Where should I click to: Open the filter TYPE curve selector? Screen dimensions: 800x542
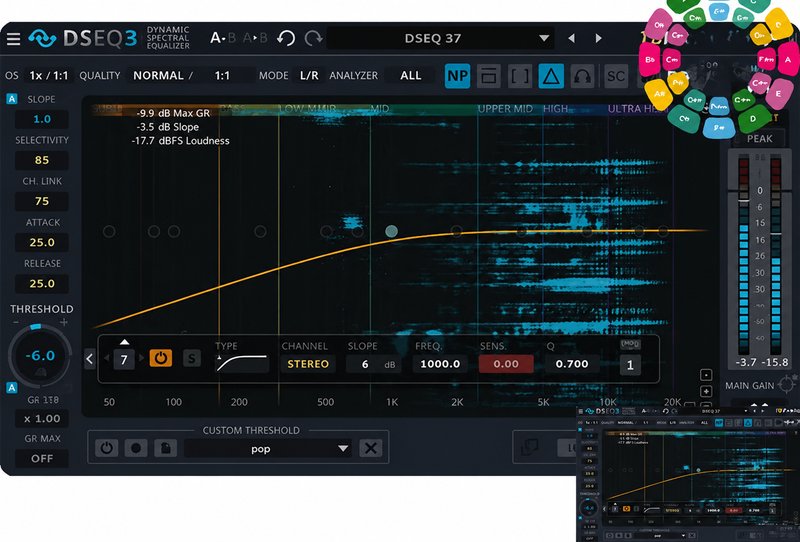[242, 363]
